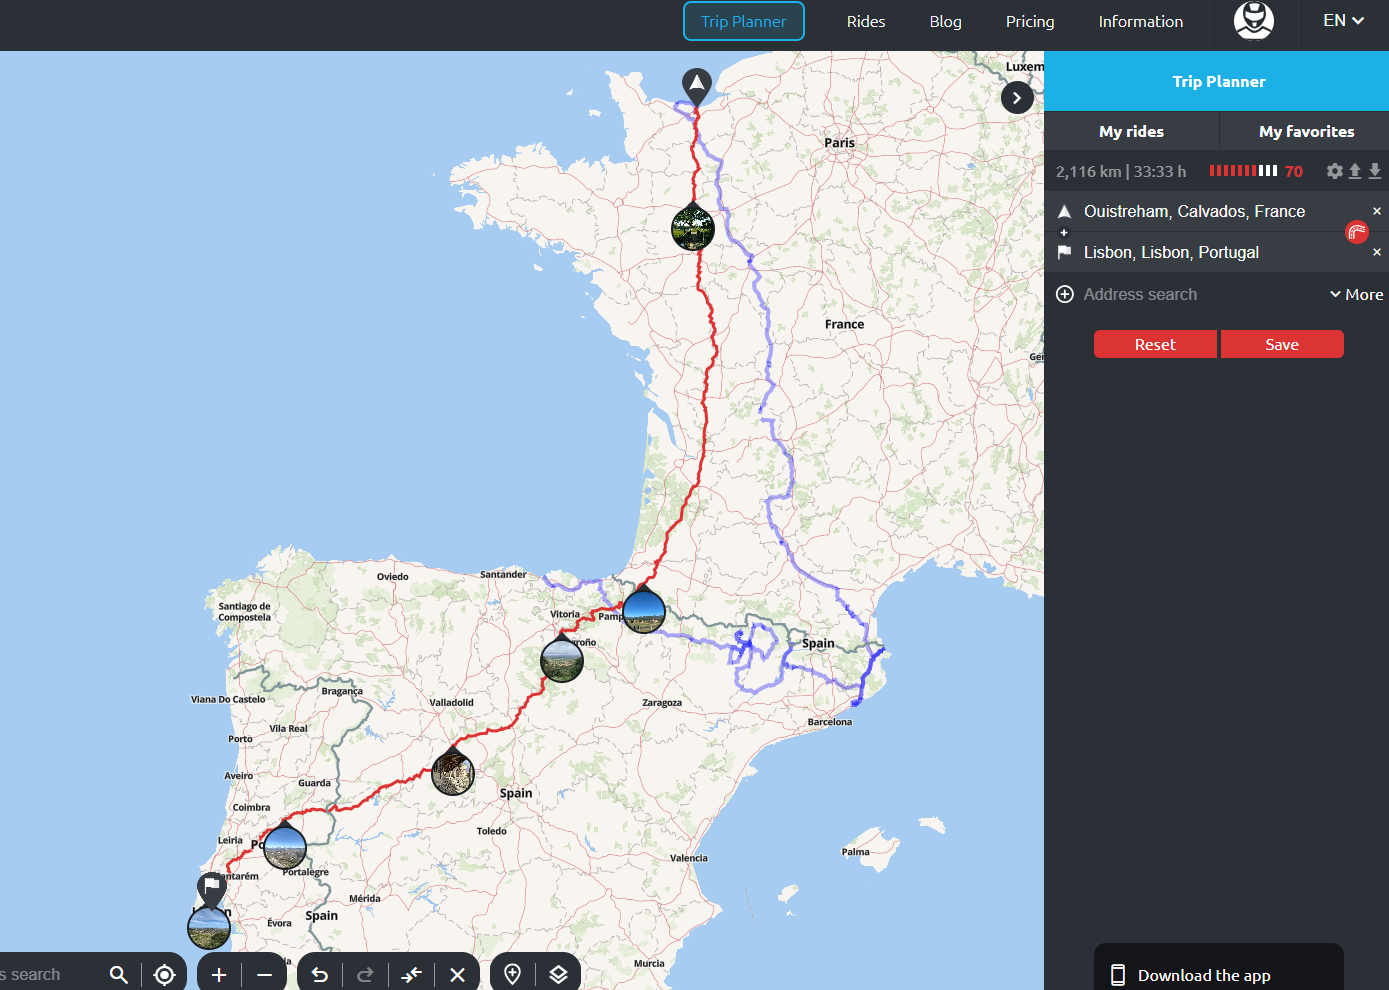Open the forest photo marker in northern France

click(693, 227)
